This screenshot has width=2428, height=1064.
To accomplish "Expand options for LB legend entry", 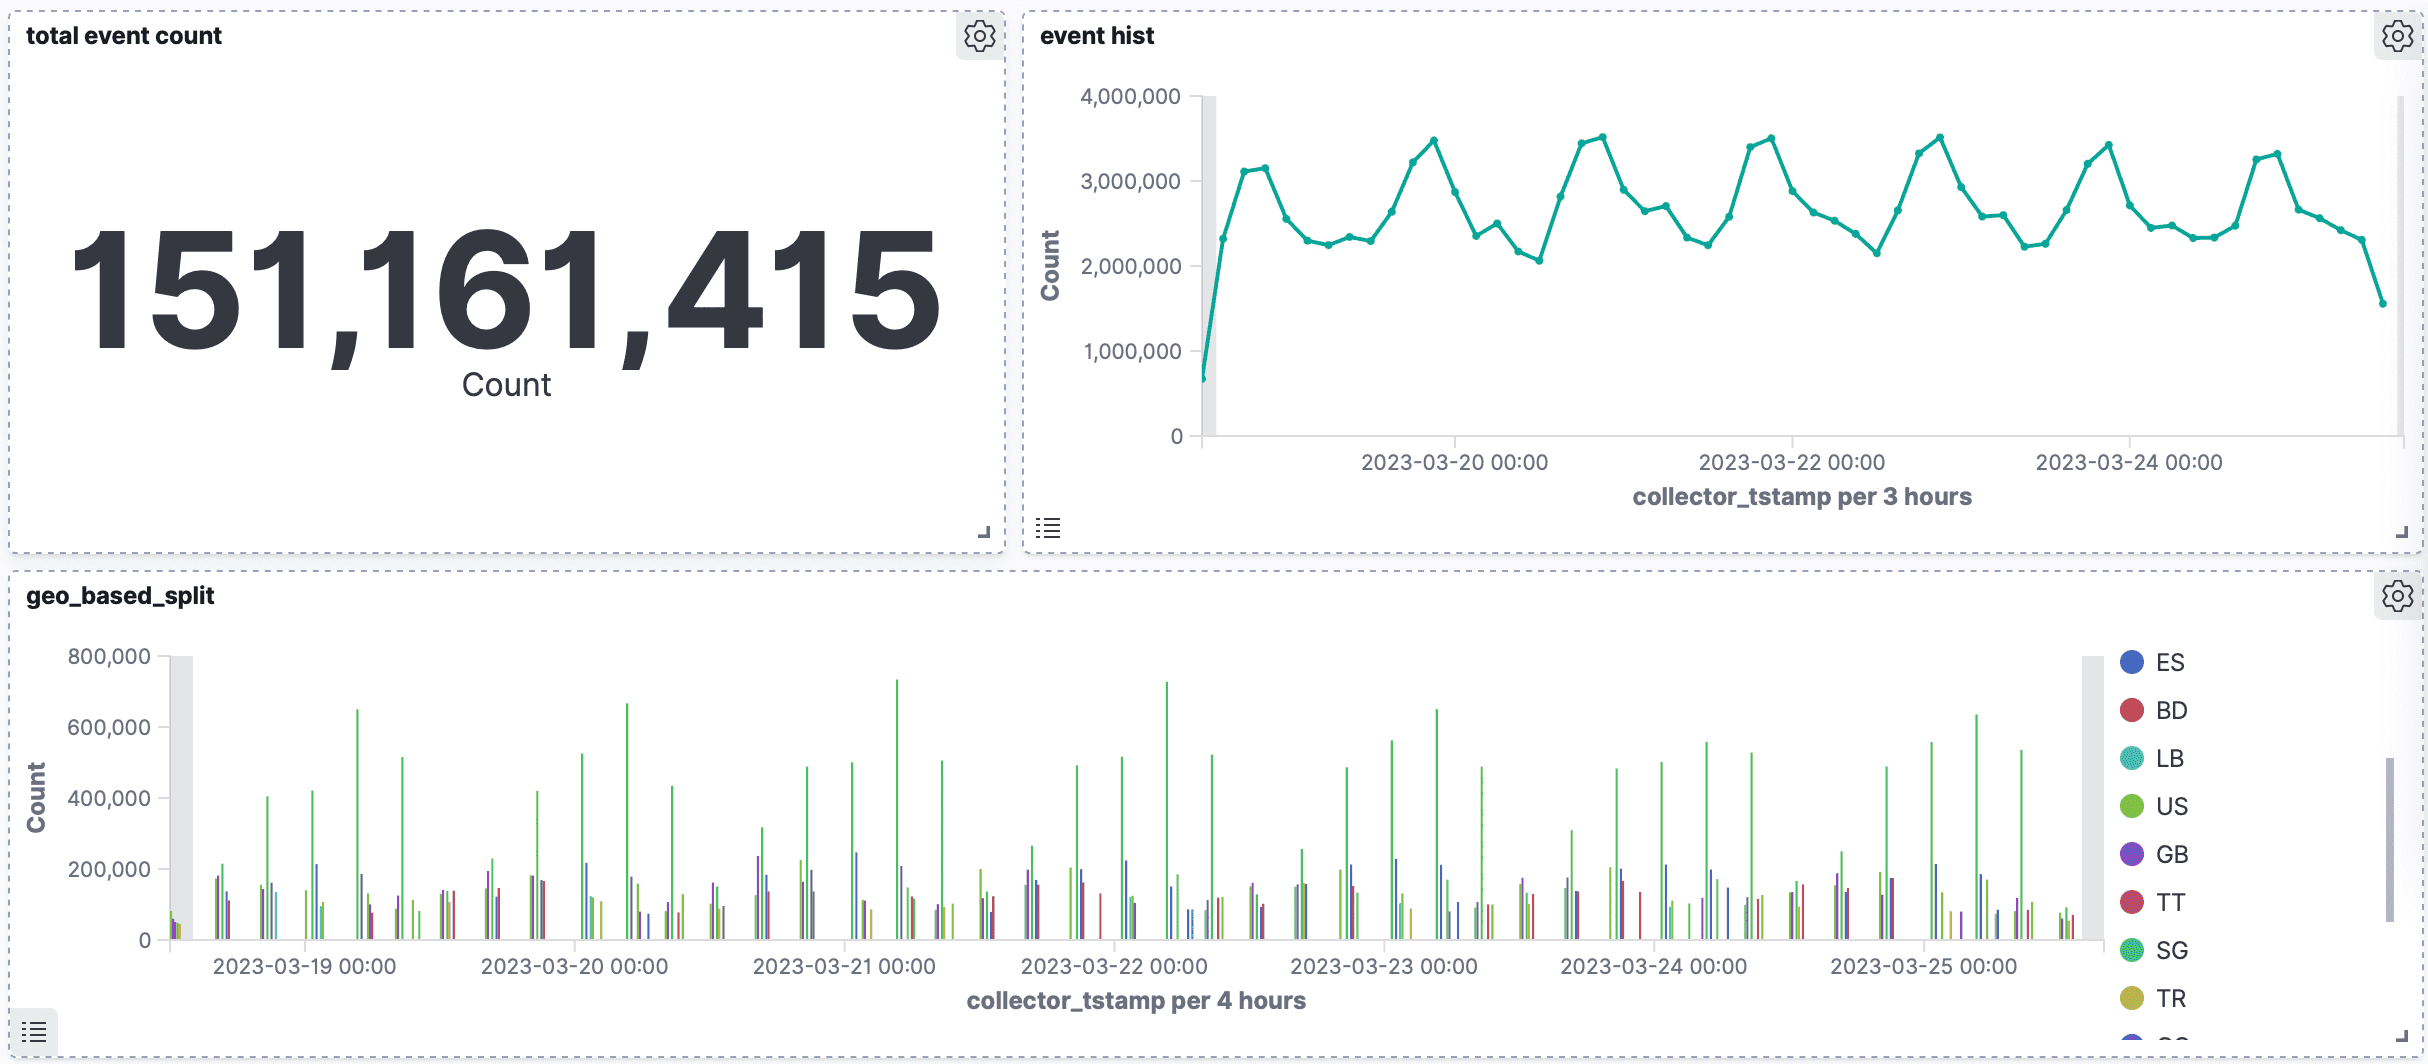I will 2169,759.
